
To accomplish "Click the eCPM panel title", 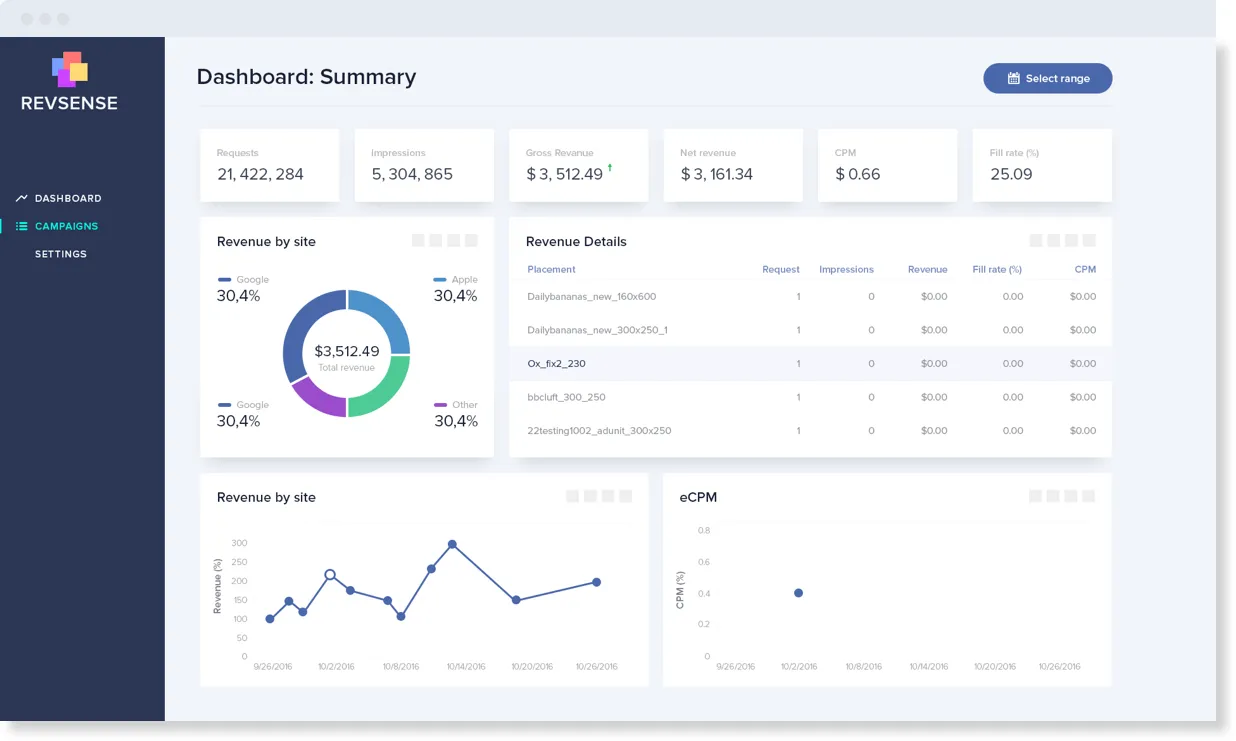I will tap(698, 497).
